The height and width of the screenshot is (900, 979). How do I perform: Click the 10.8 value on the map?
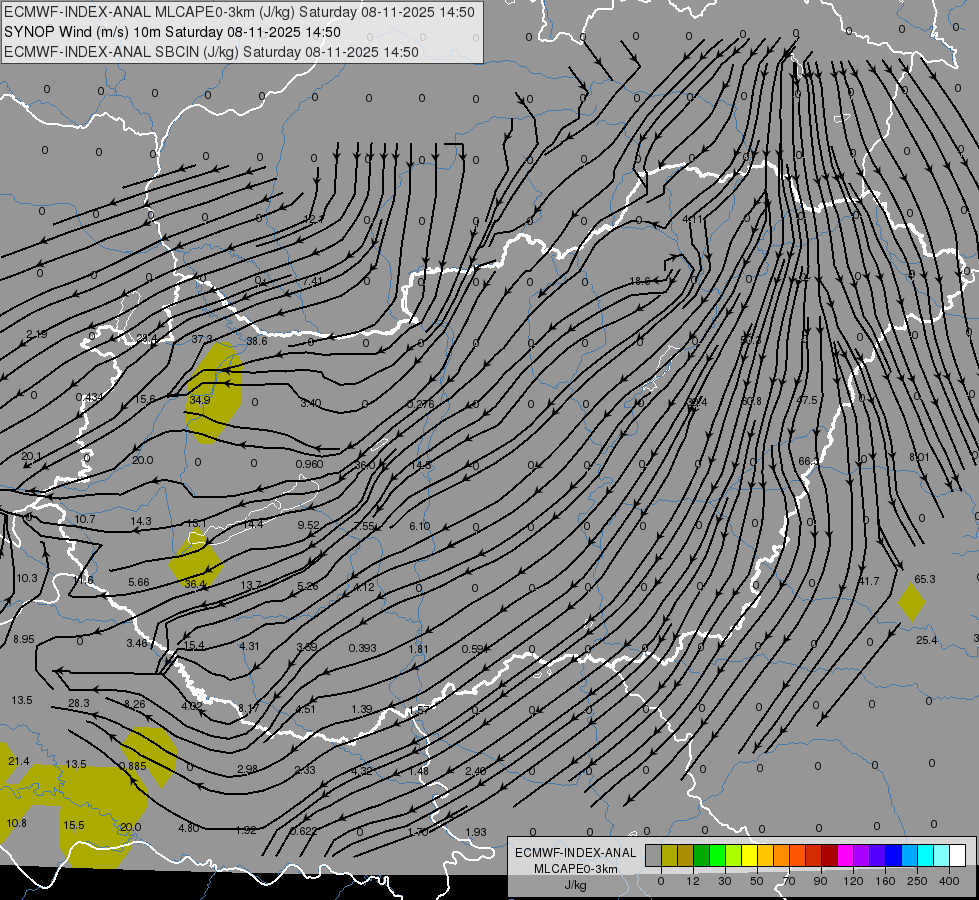click(x=16, y=823)
